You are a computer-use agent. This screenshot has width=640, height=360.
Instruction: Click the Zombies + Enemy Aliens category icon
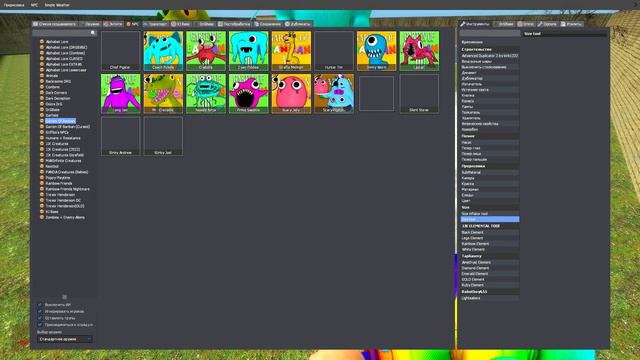click(x=42, y=218)
